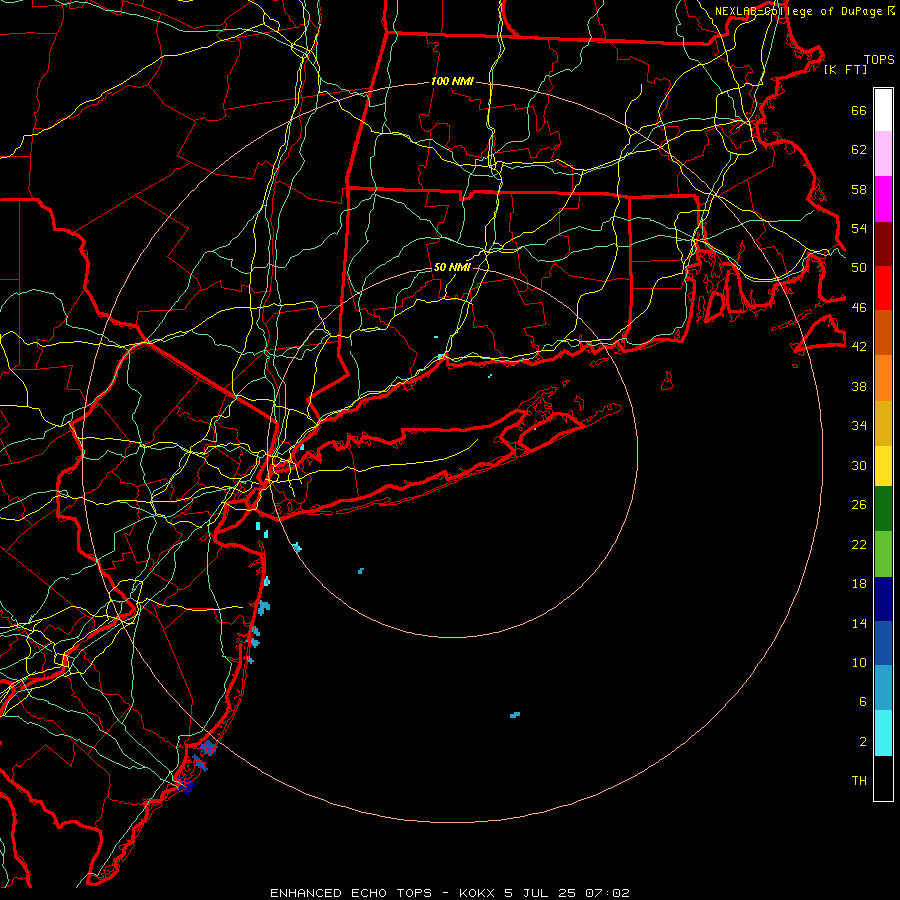Click the '30' legend value

click(859, 465)
